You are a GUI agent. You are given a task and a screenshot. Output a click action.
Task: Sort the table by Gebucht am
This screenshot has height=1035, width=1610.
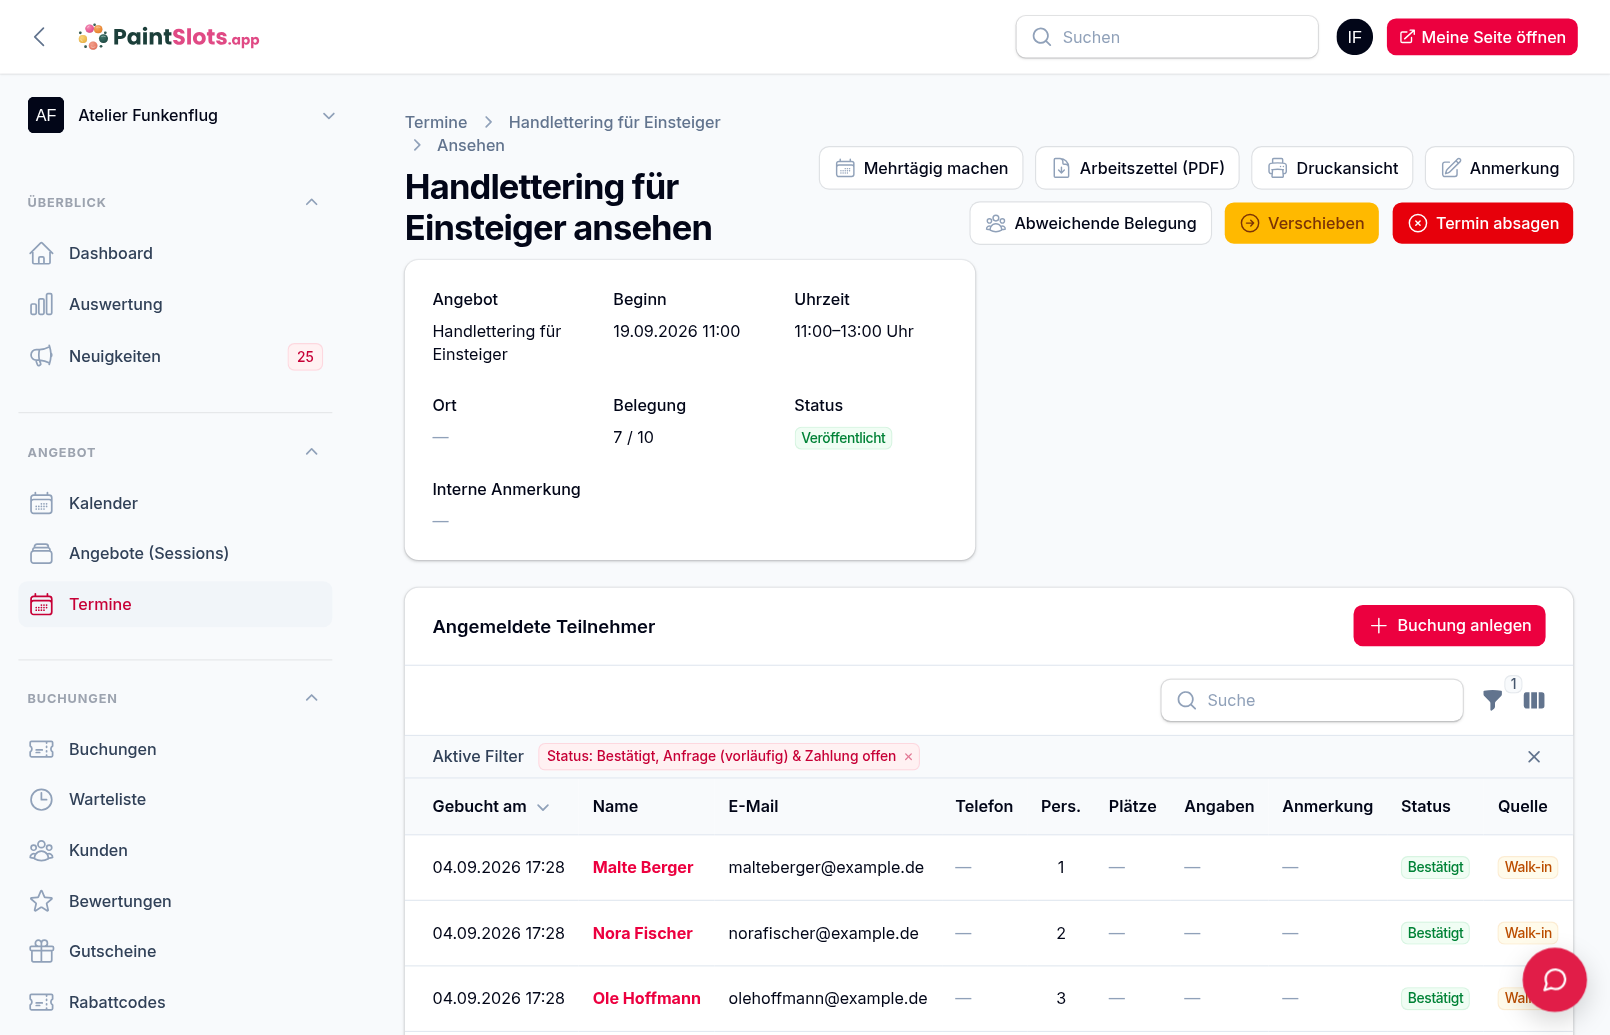tap(491, 807)
